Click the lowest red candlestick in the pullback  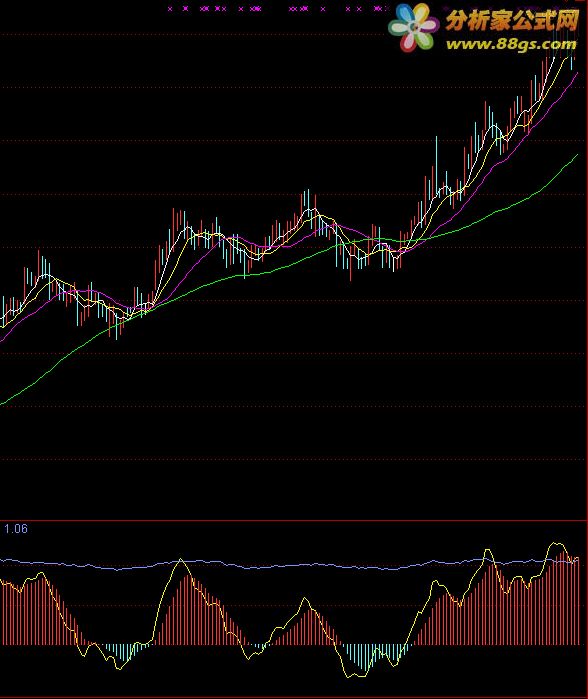pyautogui.click(x=350, y=261)
